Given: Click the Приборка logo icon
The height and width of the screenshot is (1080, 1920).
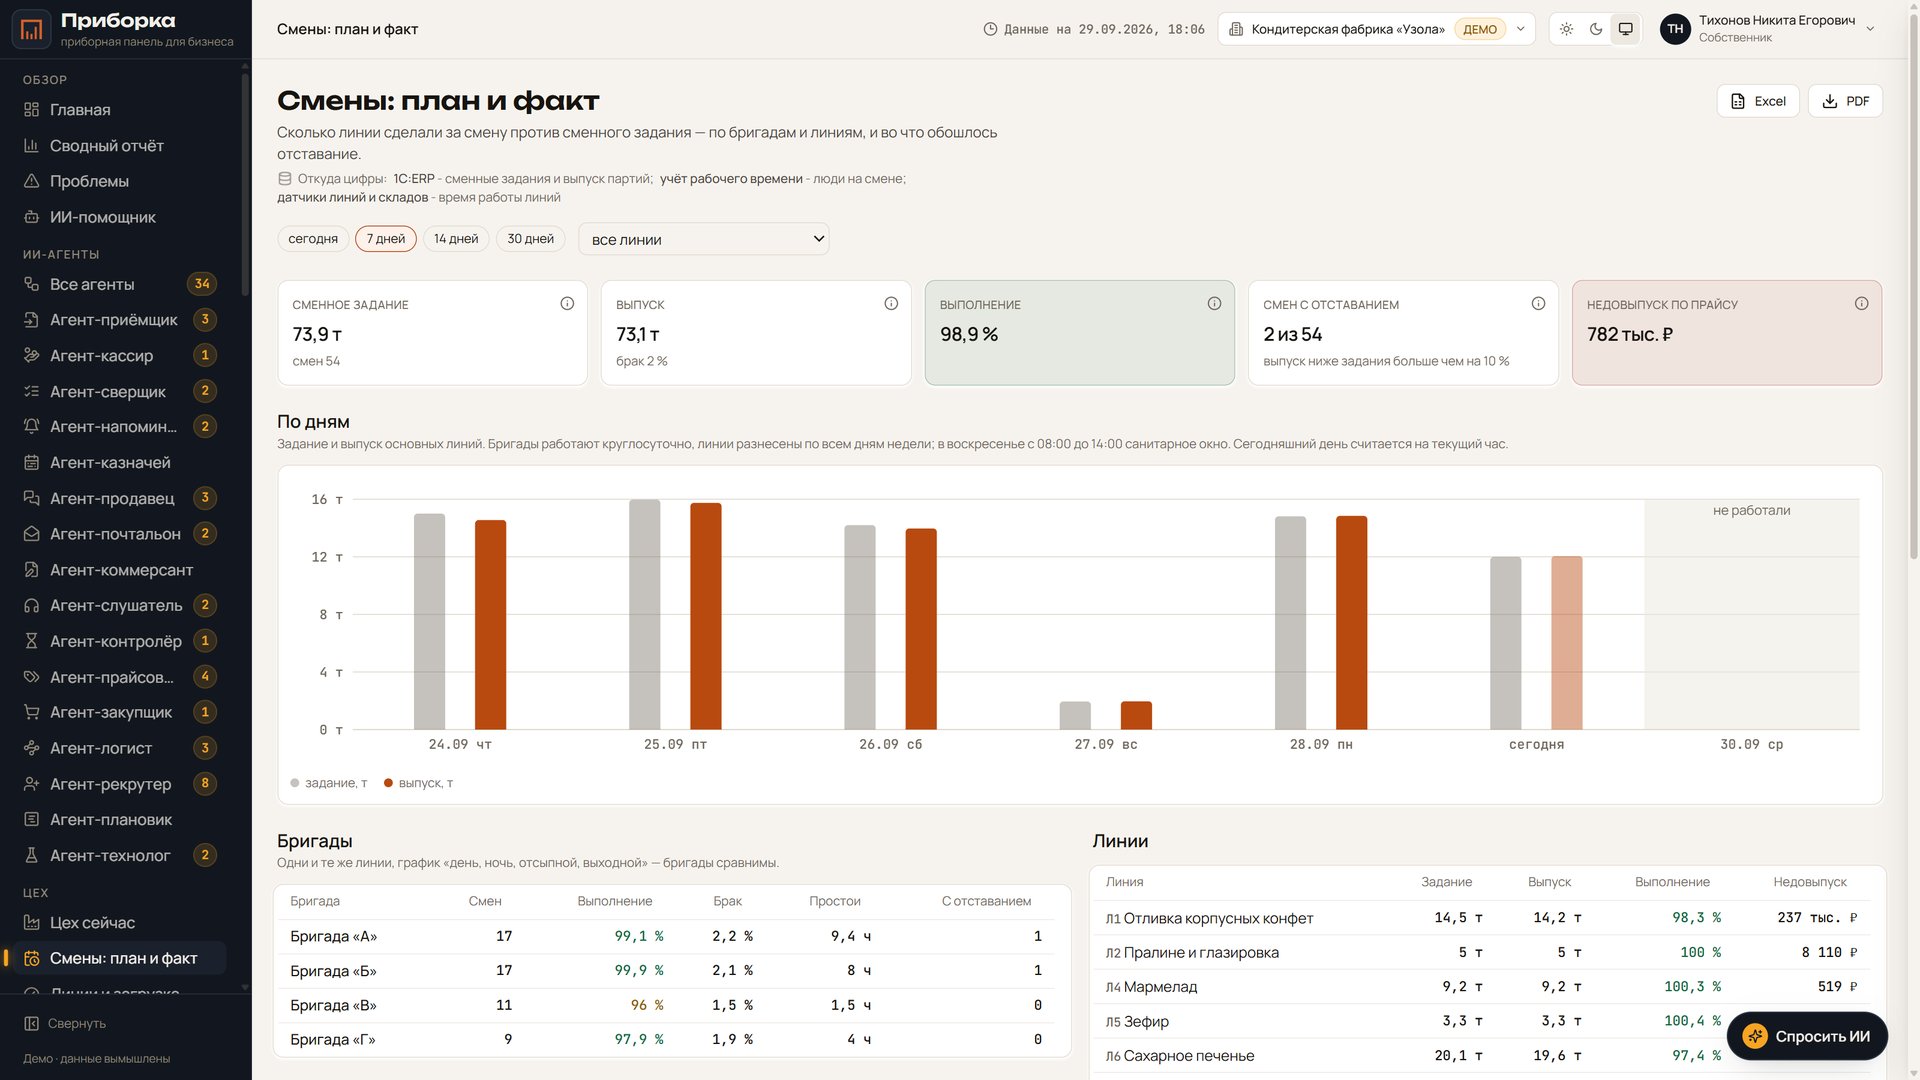Looking at the screenshot, I should click(31, 29).
